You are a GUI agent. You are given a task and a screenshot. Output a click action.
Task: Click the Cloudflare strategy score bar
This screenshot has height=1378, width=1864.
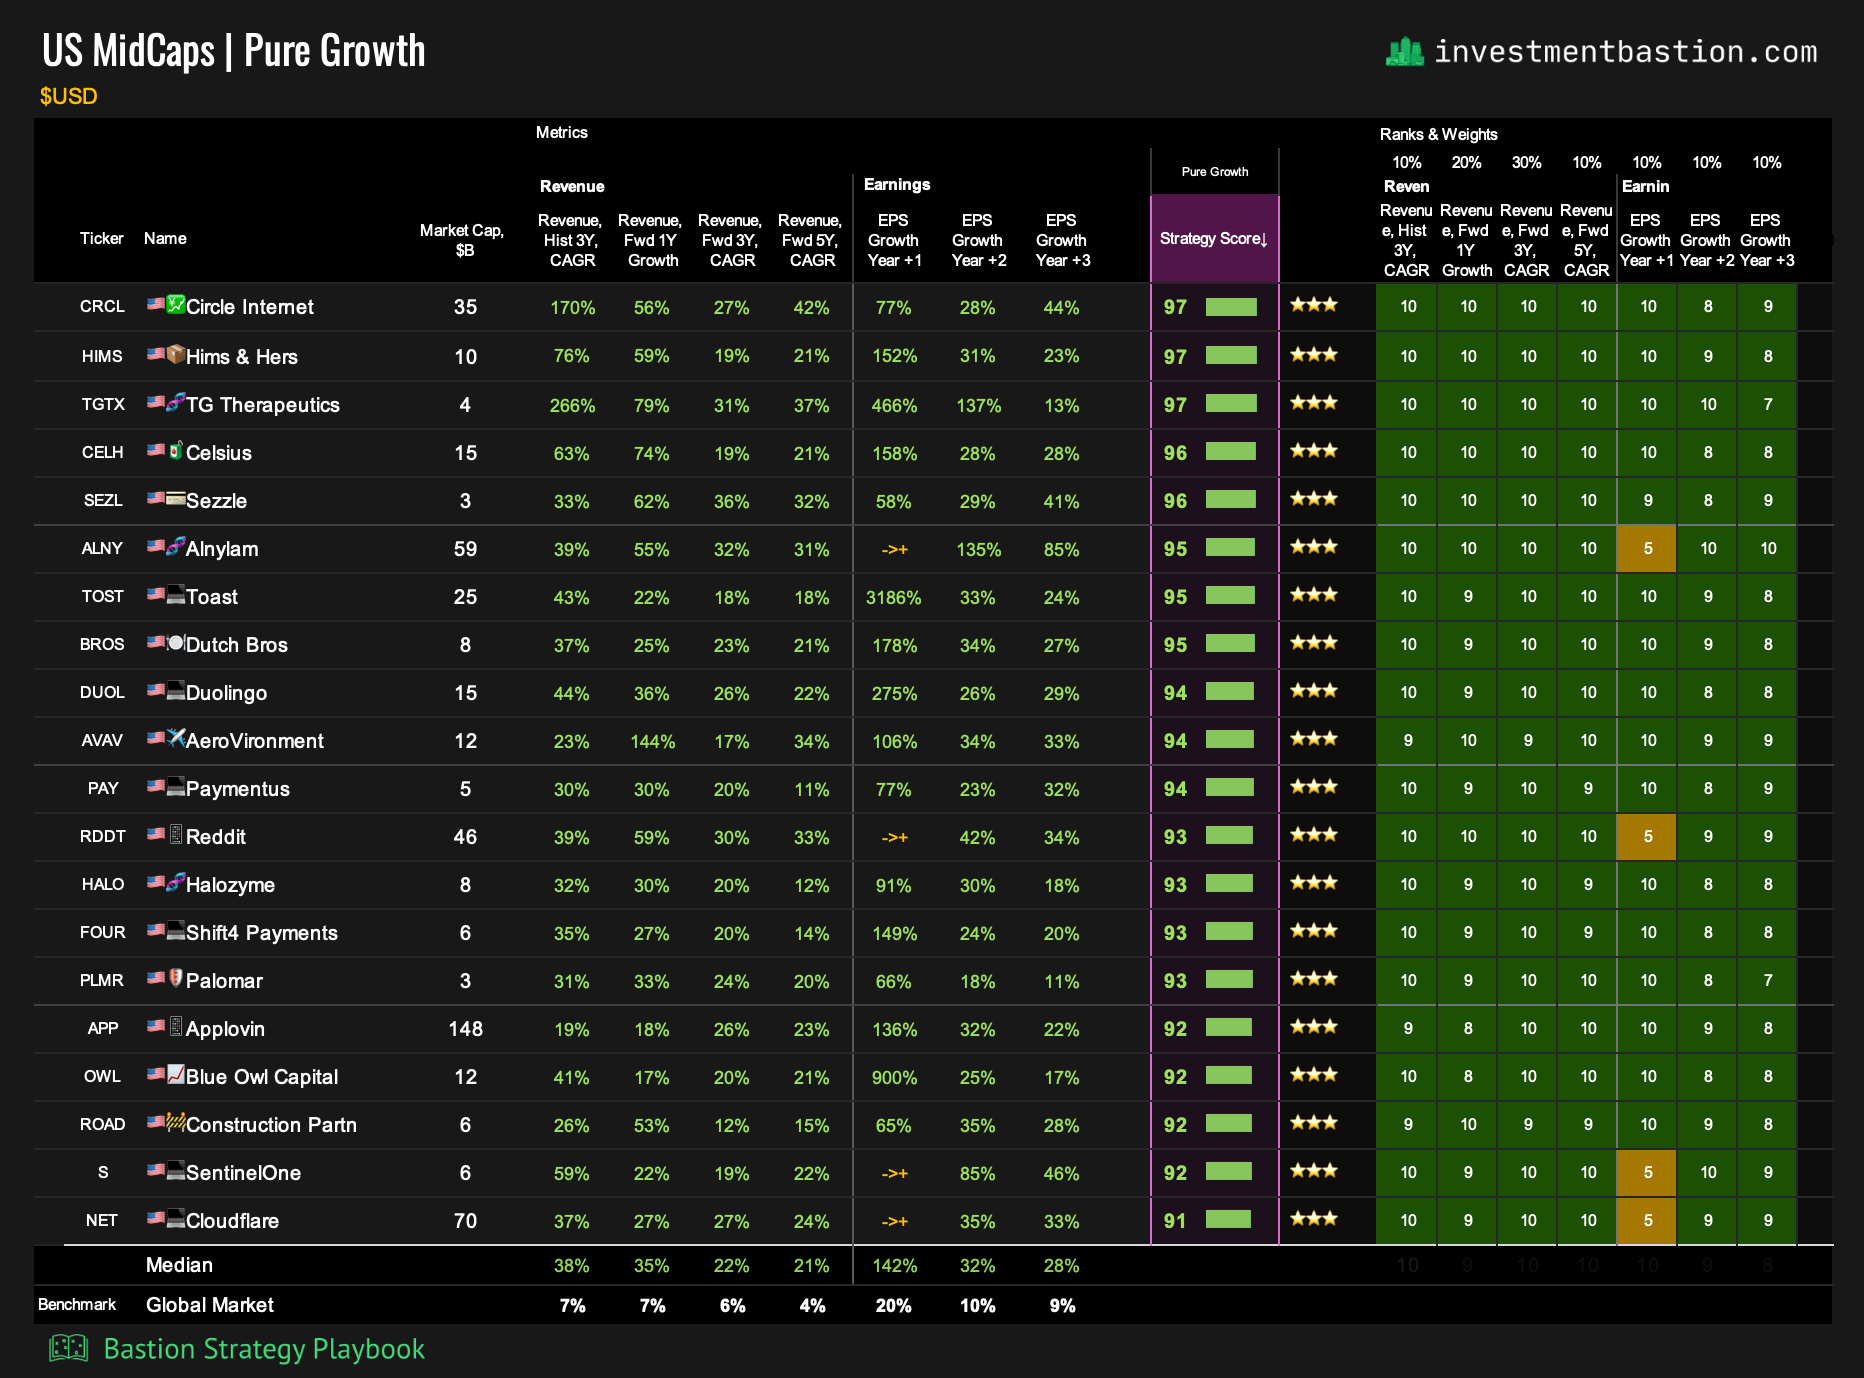pos(1228,1219)
